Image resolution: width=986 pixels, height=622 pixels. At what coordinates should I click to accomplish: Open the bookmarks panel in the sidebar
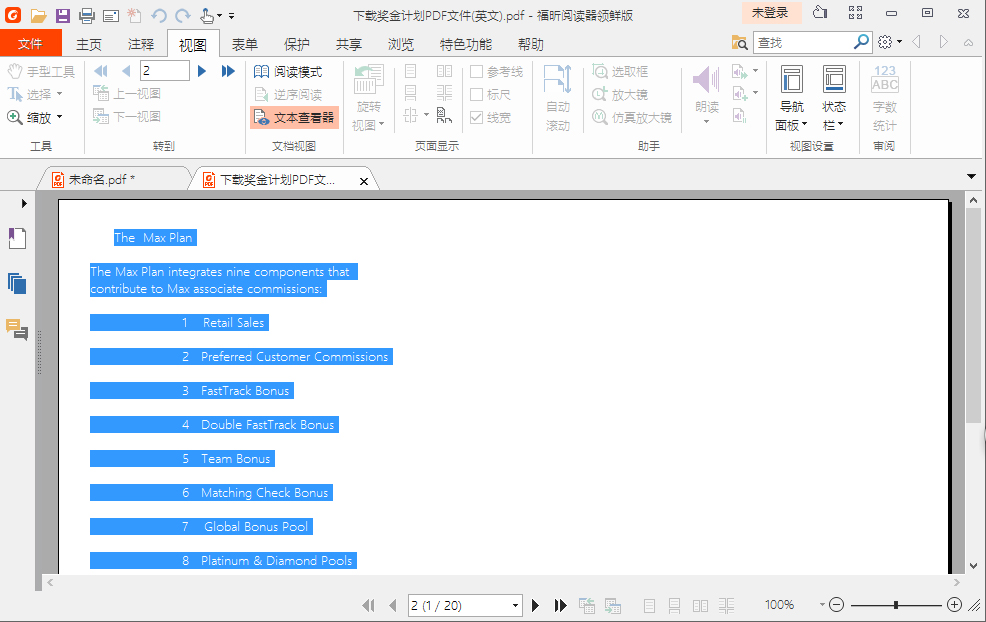(x=16, y=238)
